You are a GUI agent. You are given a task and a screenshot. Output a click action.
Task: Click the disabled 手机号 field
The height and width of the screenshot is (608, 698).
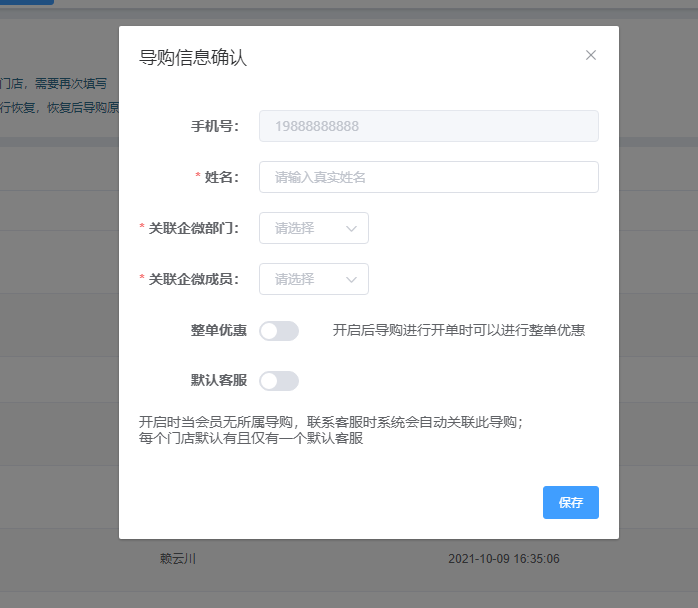pos(429,126)
